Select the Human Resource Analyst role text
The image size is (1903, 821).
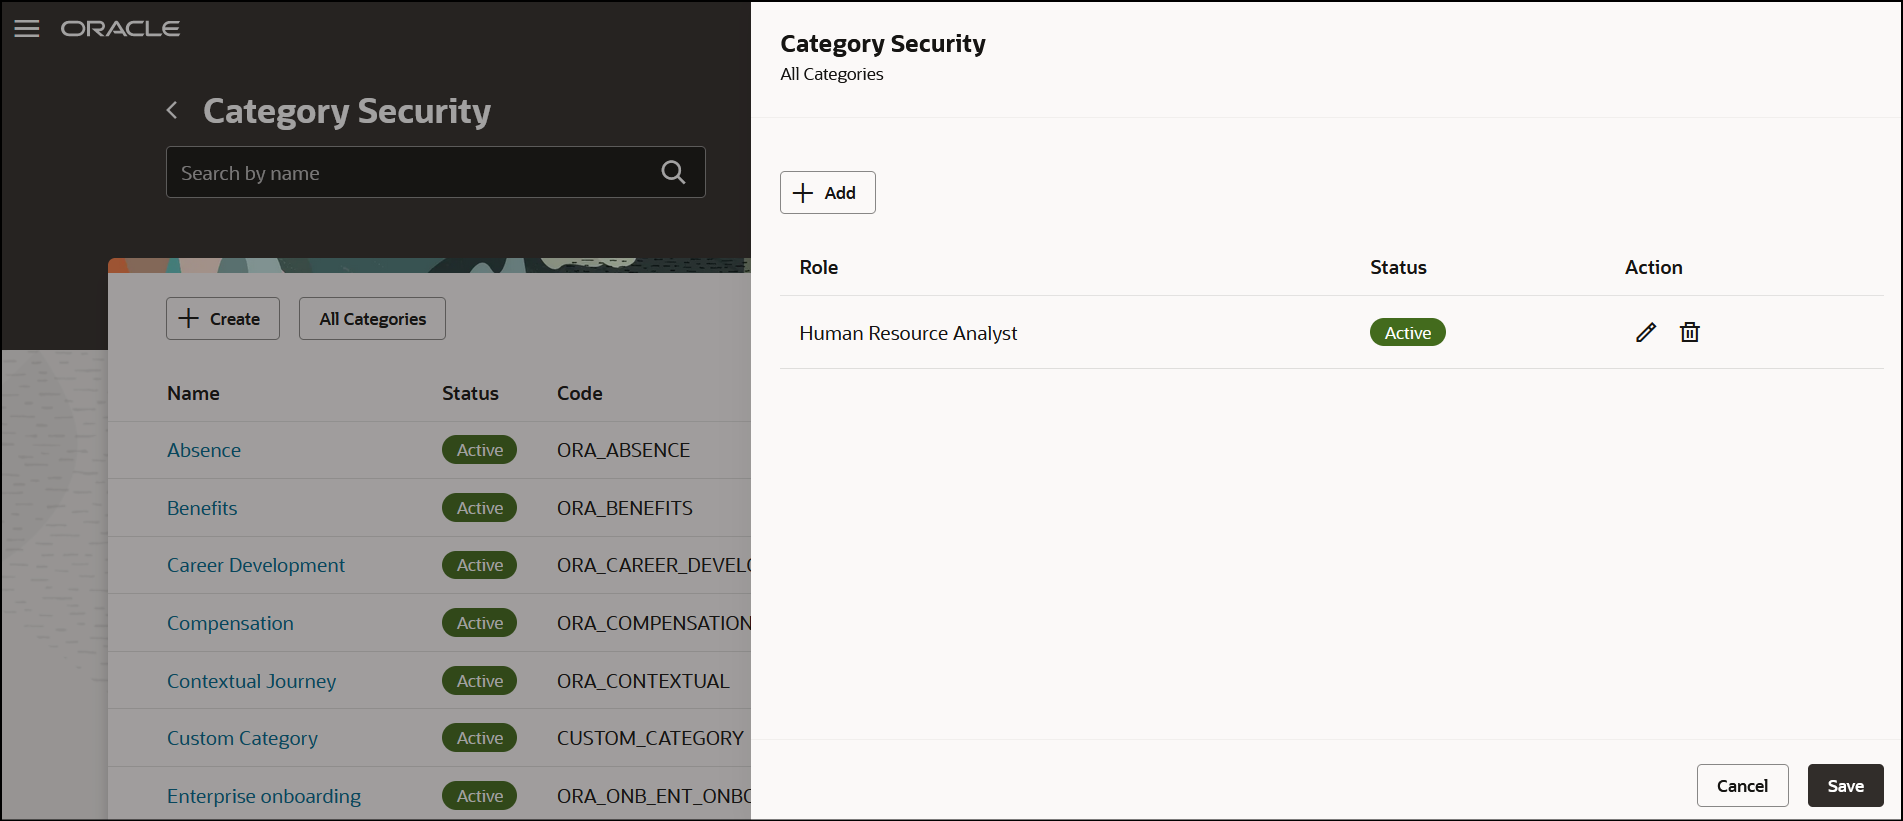(908, 333)
